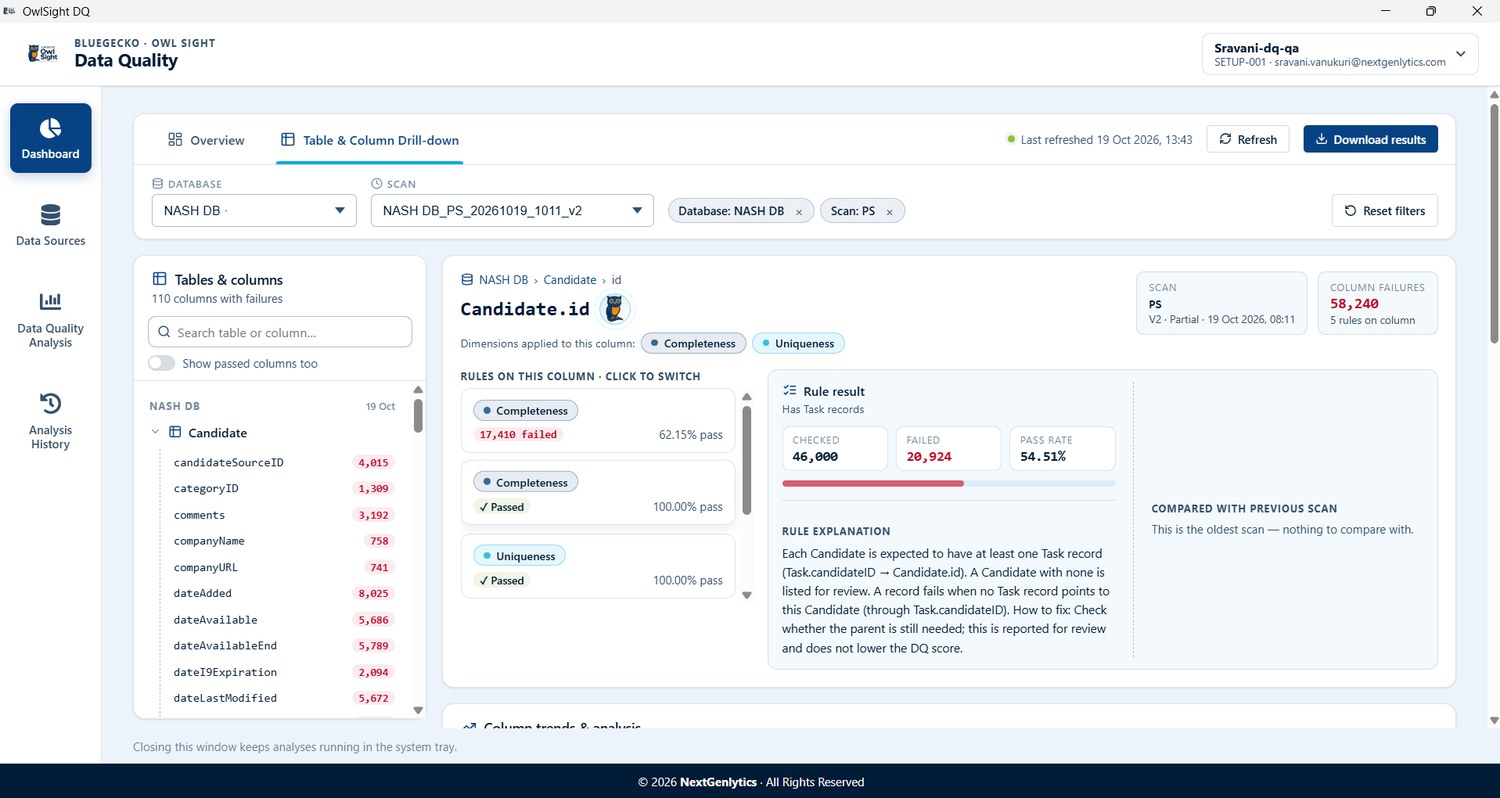The height and width of the screenshot is (798, 1500).
Task: Remove the Scan: PS filter chip
Action: (x=889, y=212)
